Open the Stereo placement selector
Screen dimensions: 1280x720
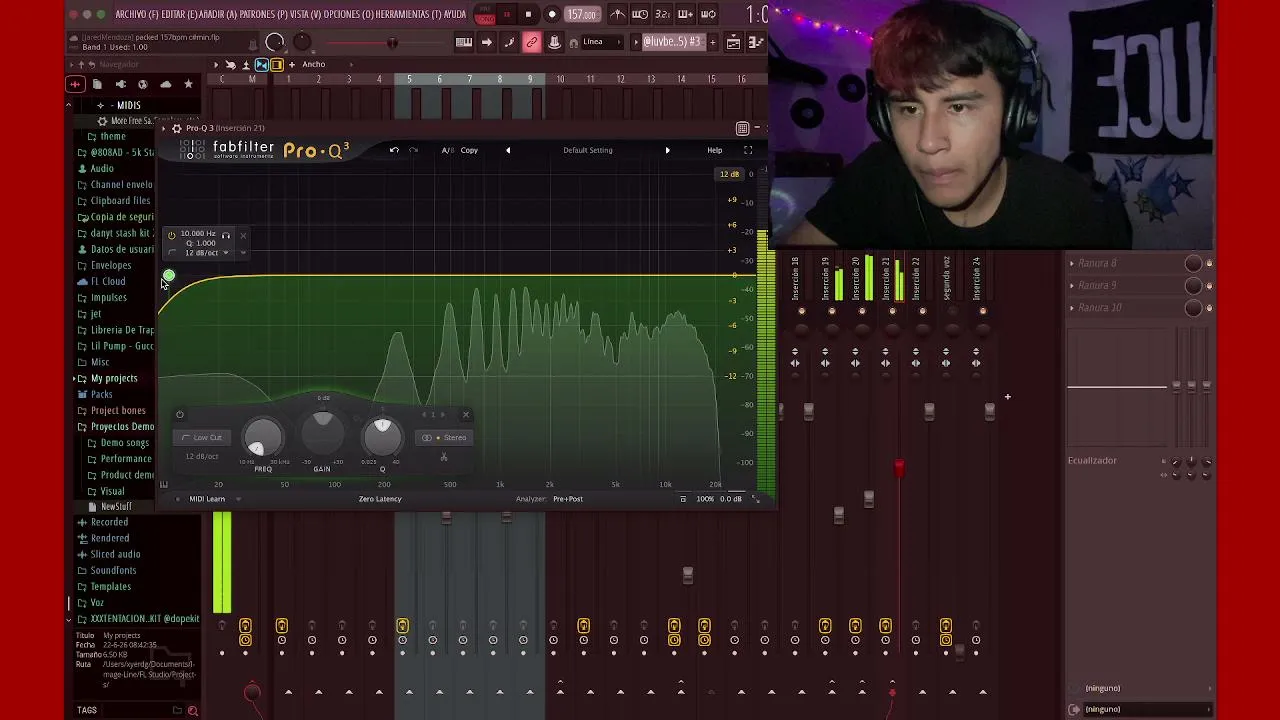click(x=445, y=437)
